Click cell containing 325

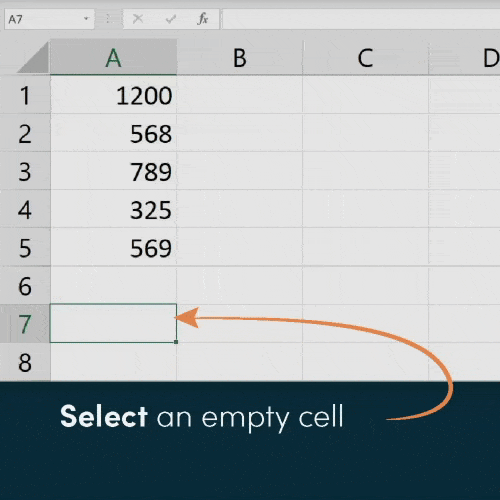(x=113, y=209)
